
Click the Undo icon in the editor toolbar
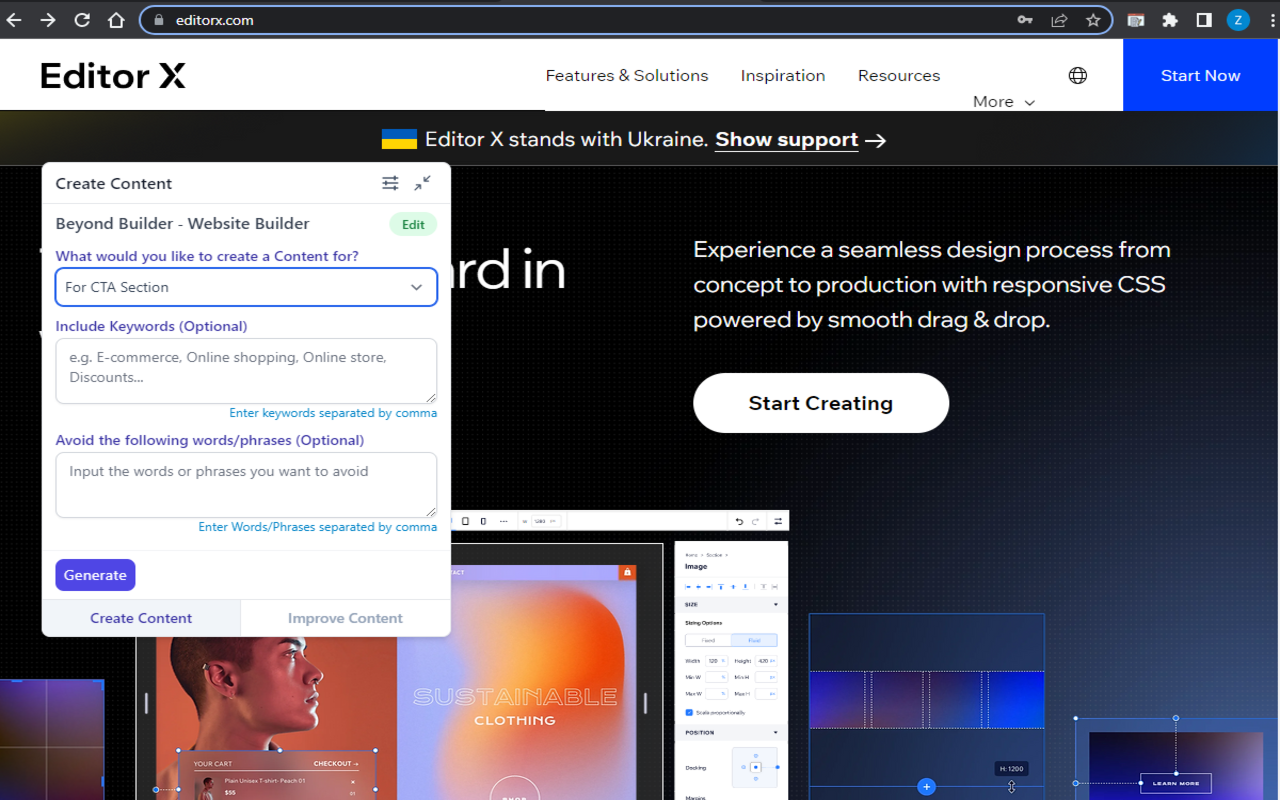(x=740, y=521)
